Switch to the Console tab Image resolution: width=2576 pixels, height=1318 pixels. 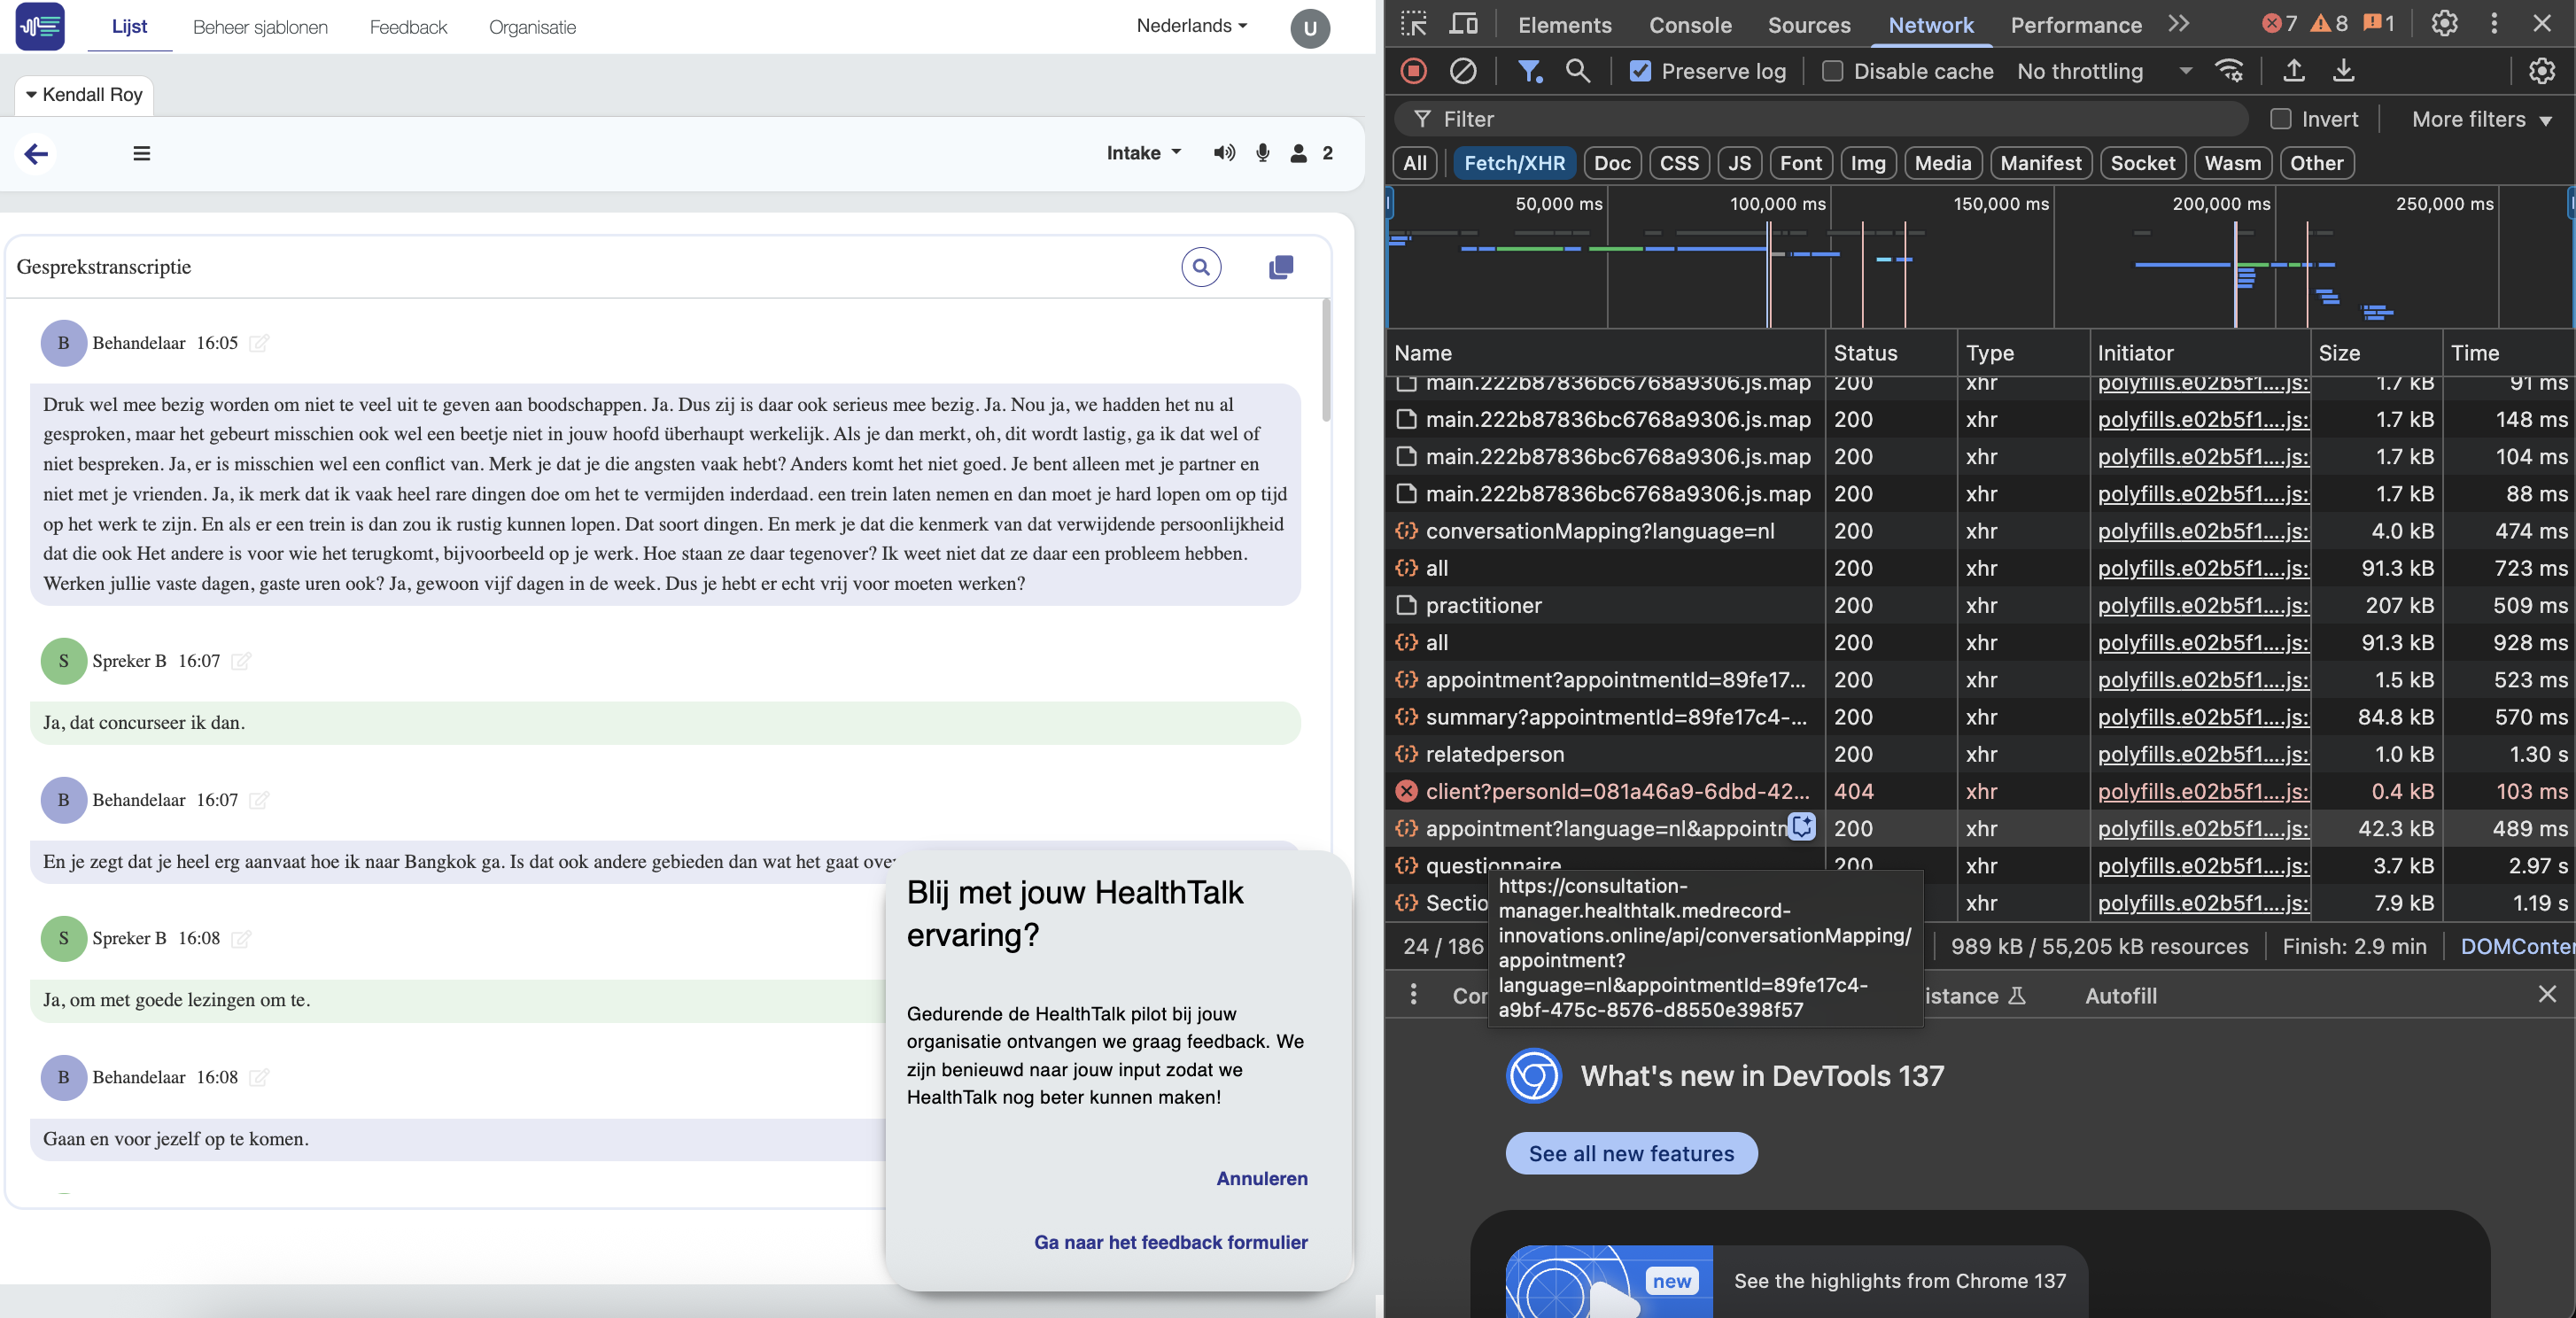[1690, 25]
